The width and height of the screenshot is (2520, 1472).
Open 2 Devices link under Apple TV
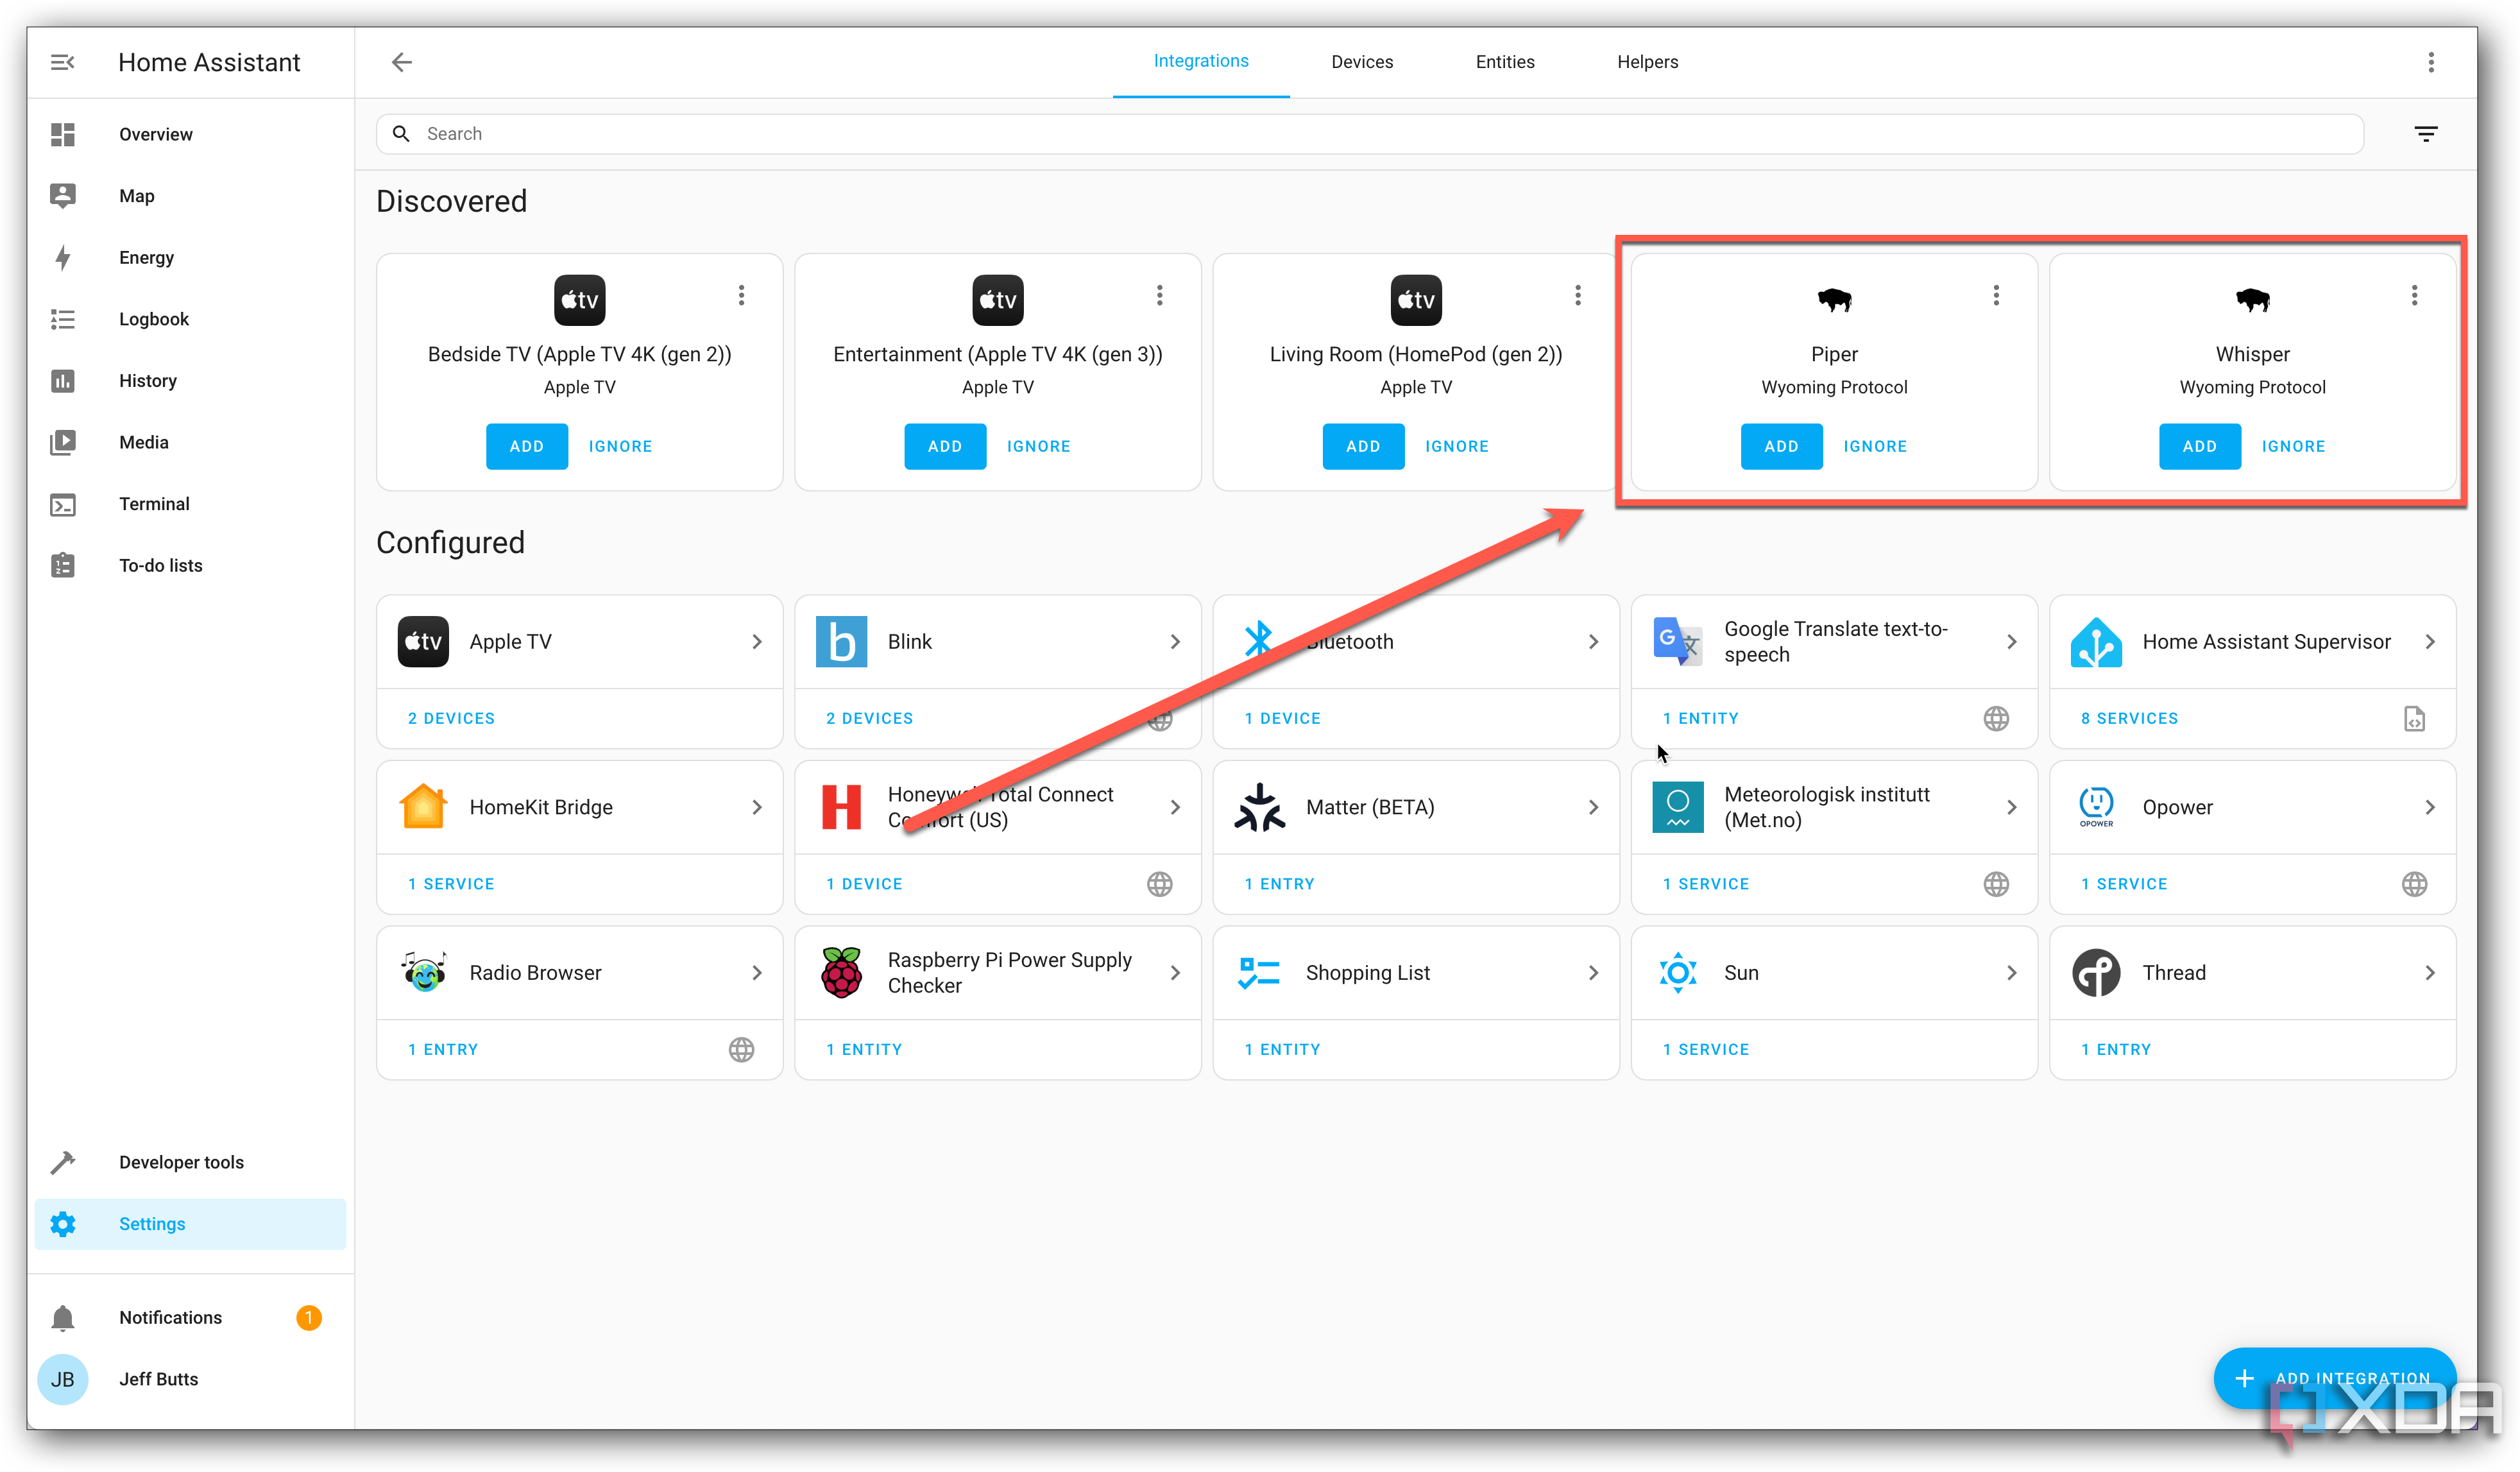[451, 719]
